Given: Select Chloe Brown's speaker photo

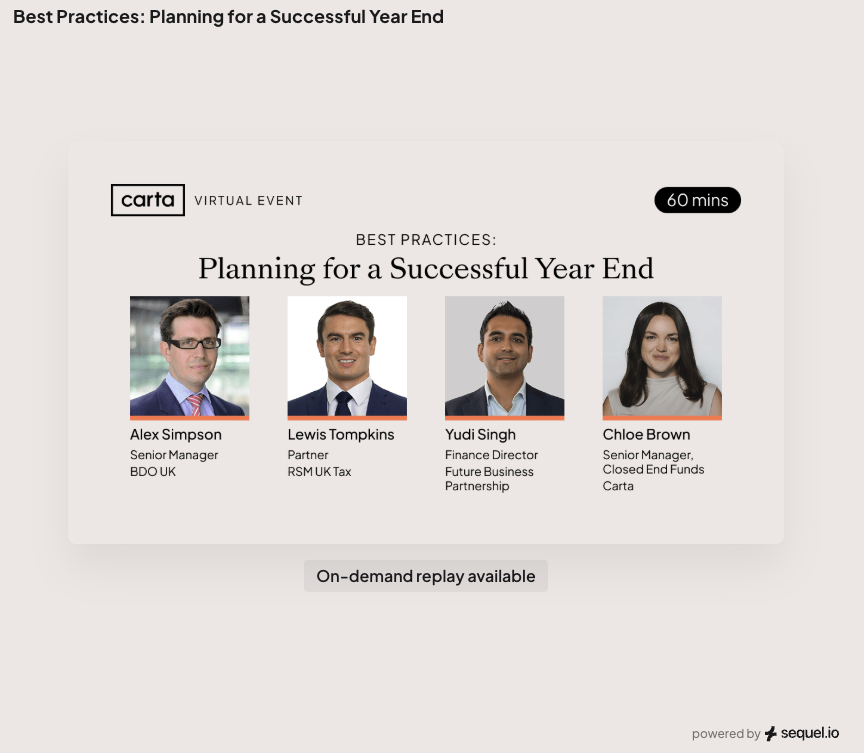Looking at the screenshot, I should (x=661, y=357).
